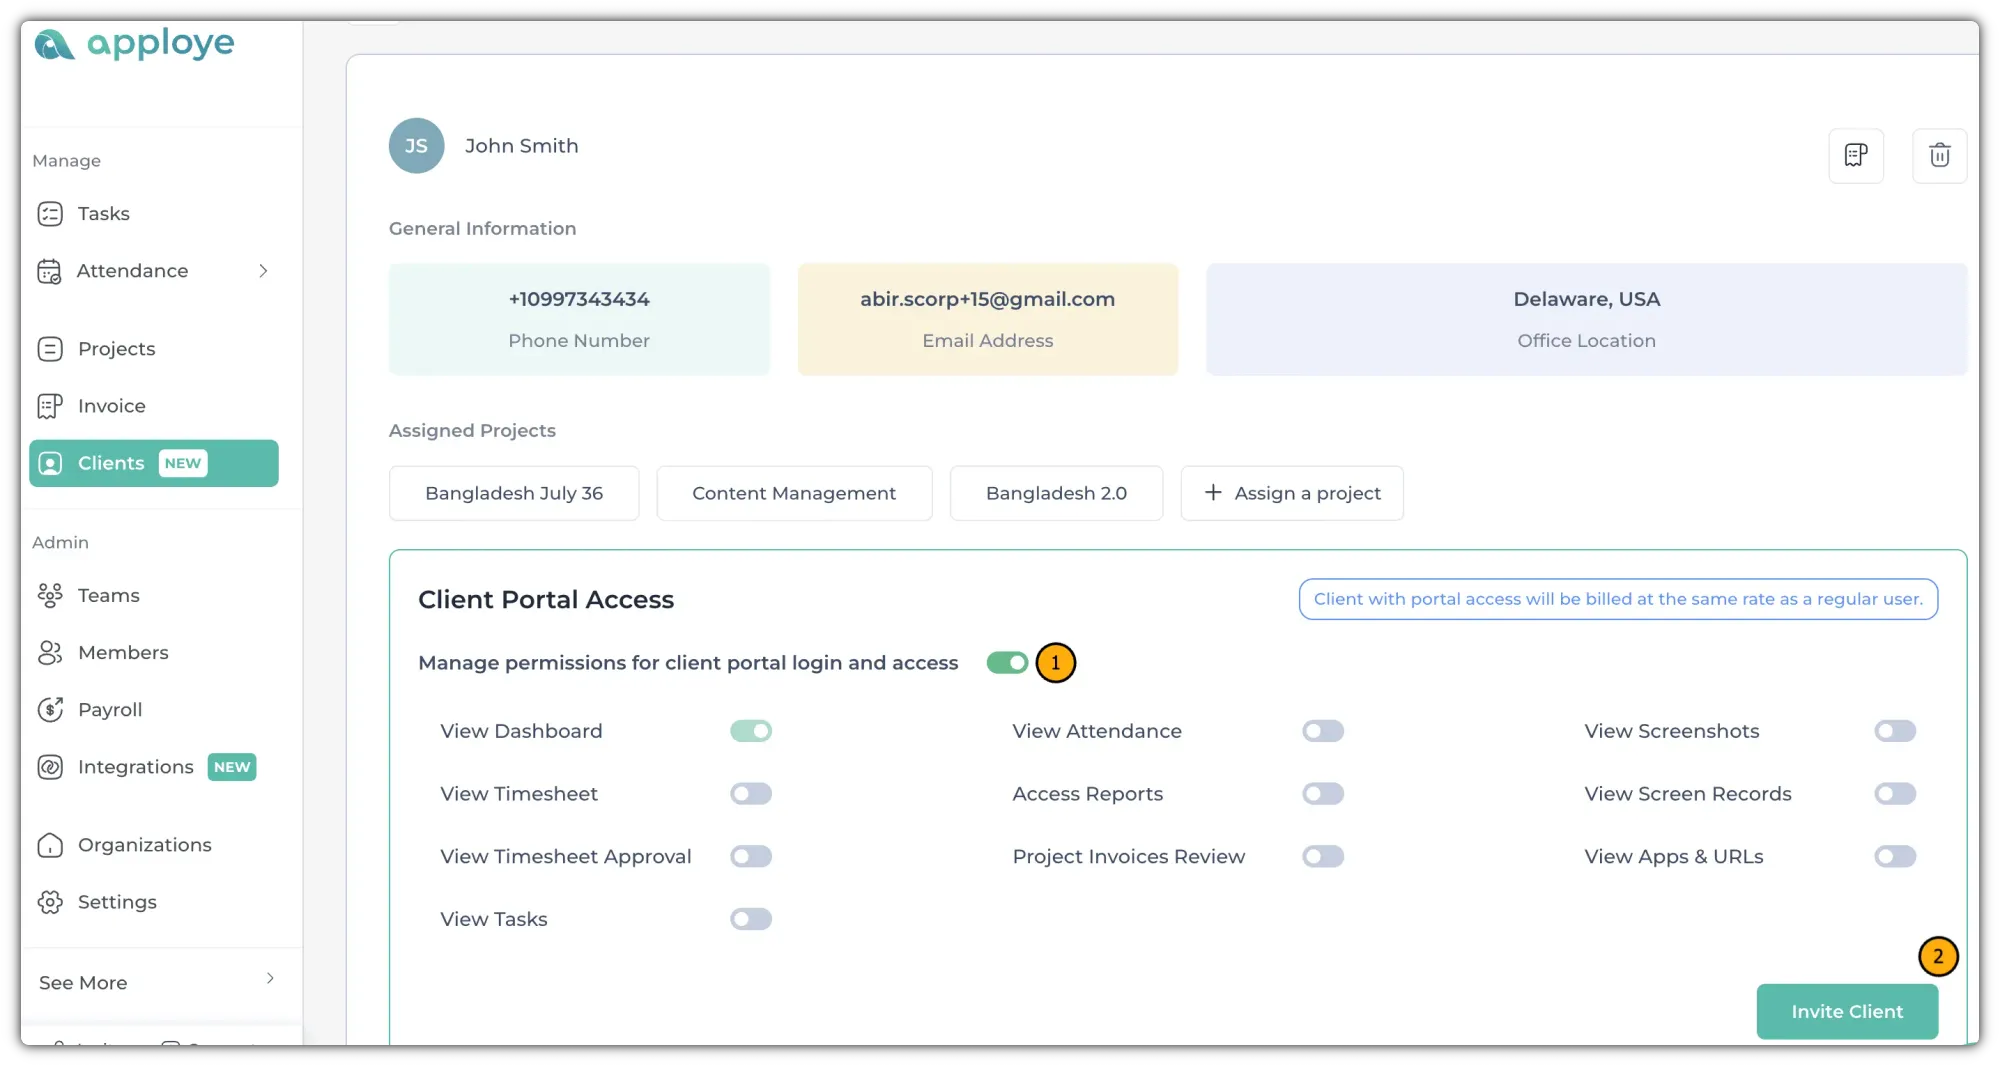Open the Members page from sidebar

(123, 653)
